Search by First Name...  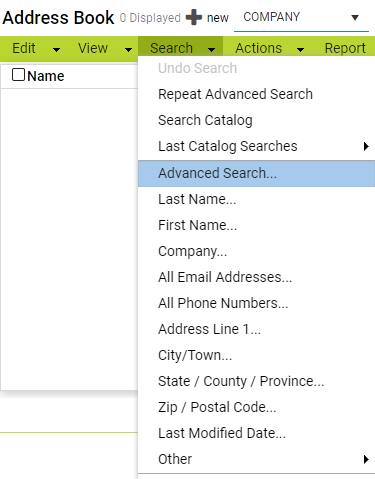[256, 225]
